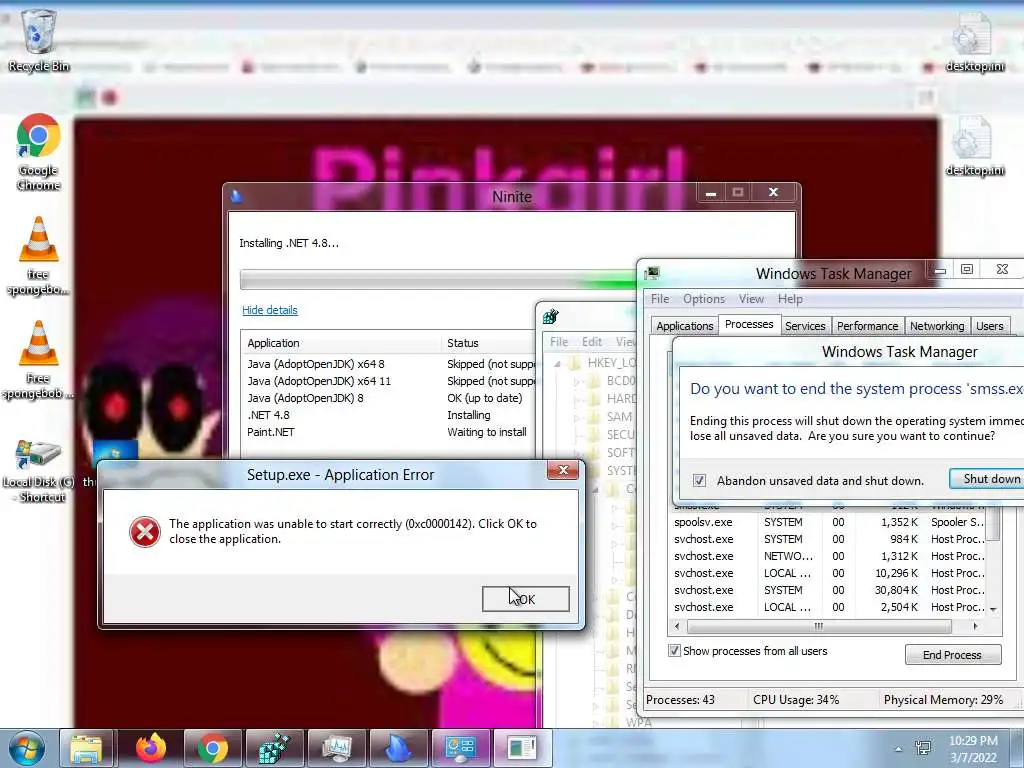Select svchost.exe row using 30,804 K
This screenshot has height=768, width=1024.
click(828, 590)
